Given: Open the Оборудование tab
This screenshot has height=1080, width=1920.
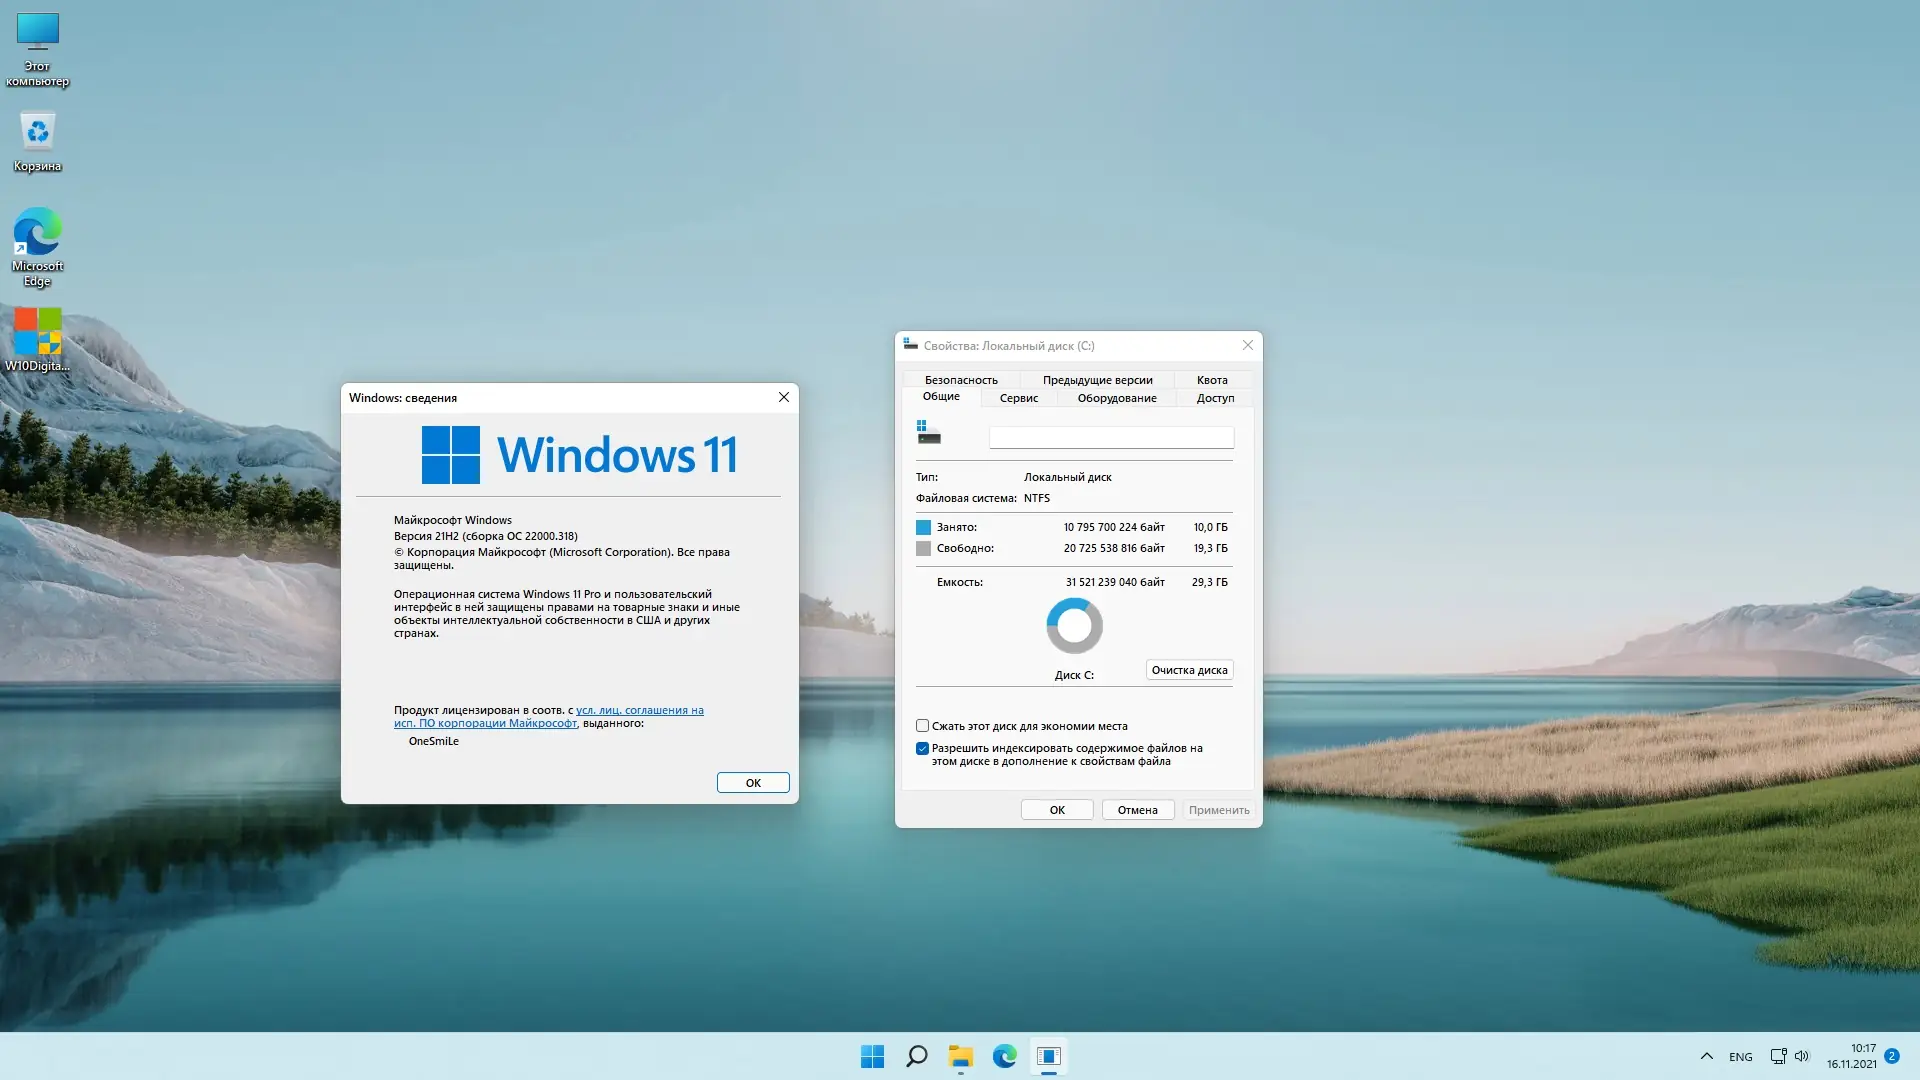Looking at the screenshot, I should tap(1116, 398).
